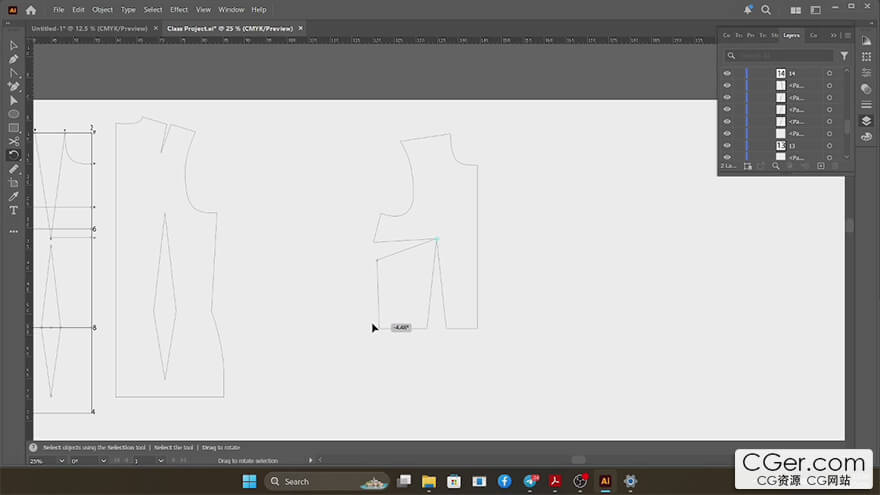Select the Eyedropper tool
Screen dimensions: 880x495
point(13,196)
